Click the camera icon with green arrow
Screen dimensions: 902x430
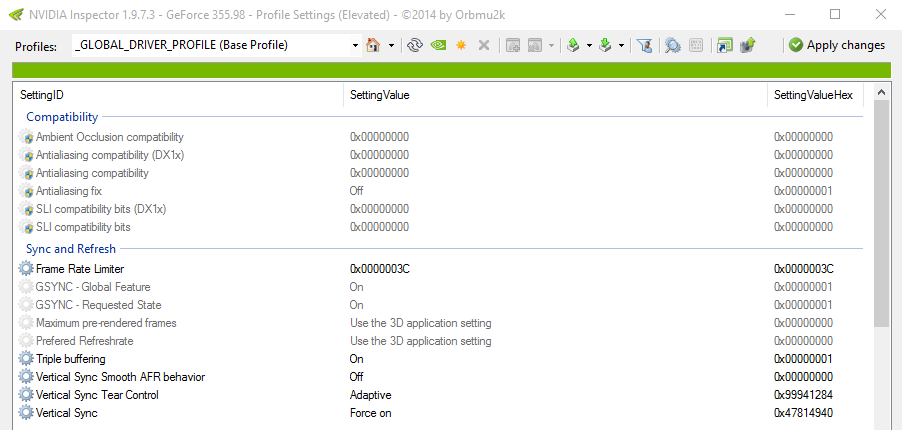pyautogui.click(x=747, y=45)
